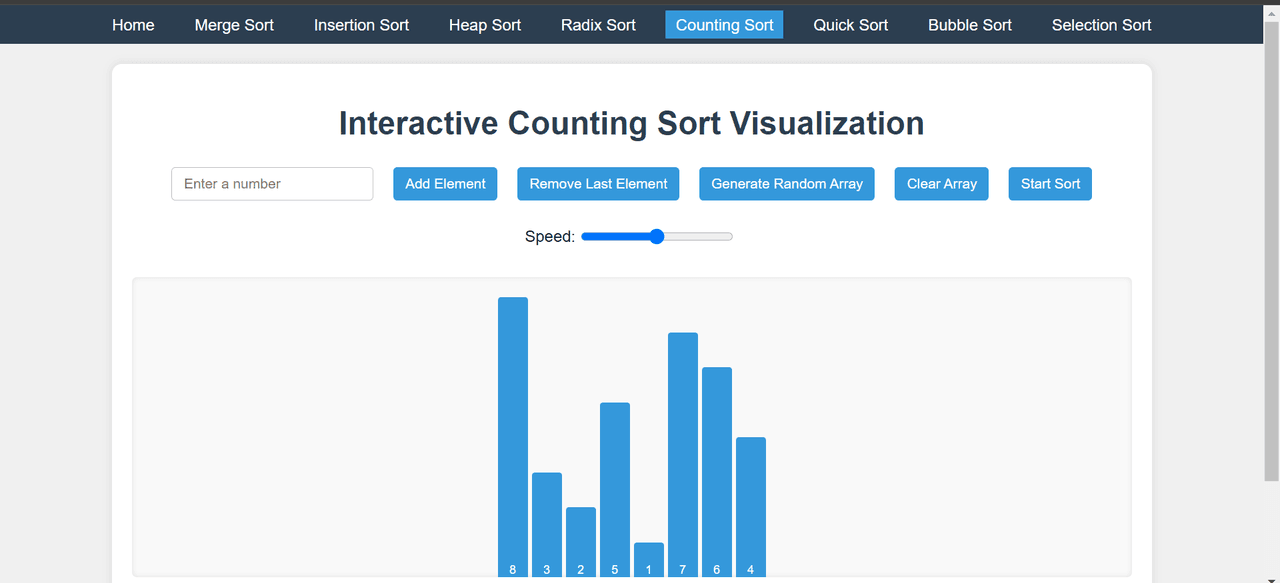Start the sort animation
Screen dimensions: 1280x583
1050,184
